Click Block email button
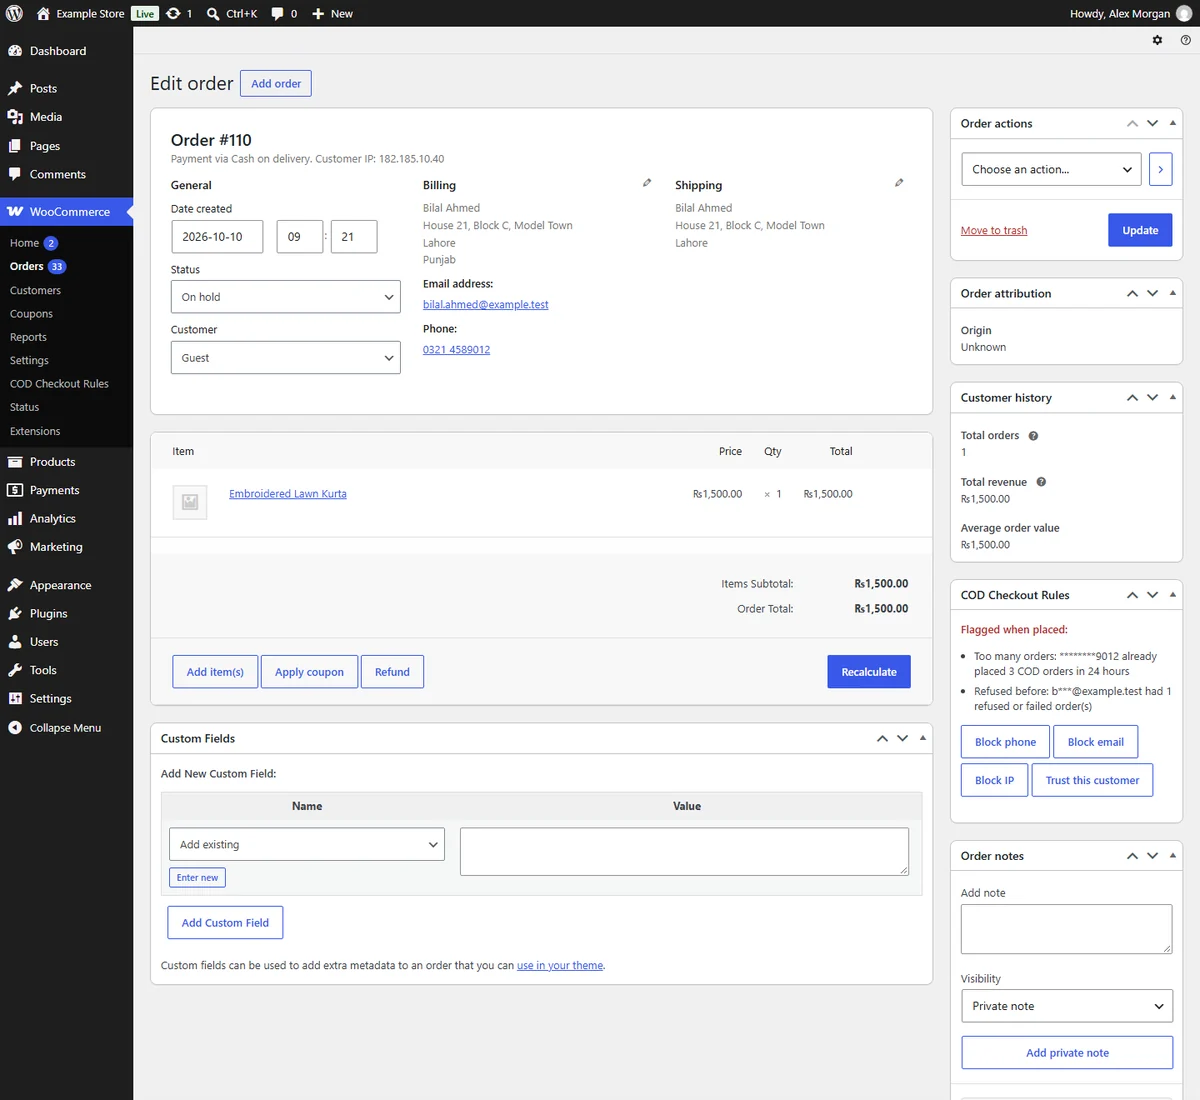The height and width of the screenshot is (1100, 1200). pyautogui.click(x=1096, y=742)
